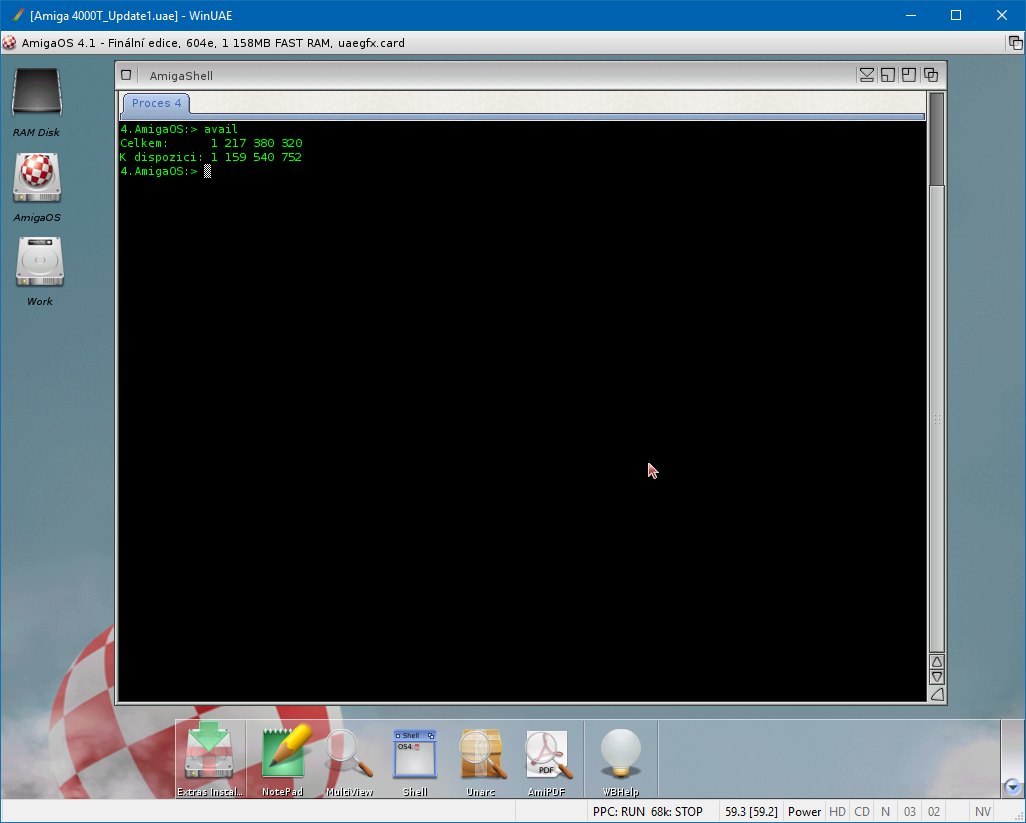Click the shell scrollbar up arrow
The image size is (1026, 823).
coord(937,661)
